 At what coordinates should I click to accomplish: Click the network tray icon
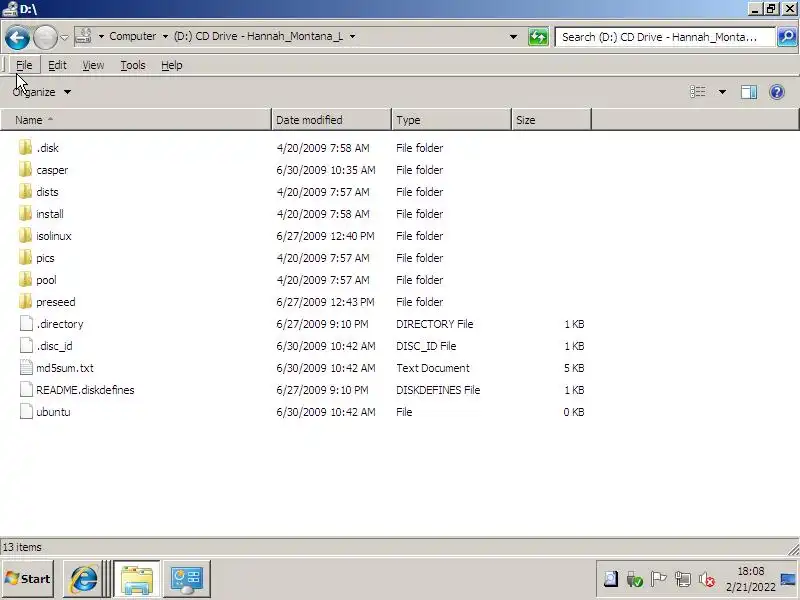click(x=683, y=580)
